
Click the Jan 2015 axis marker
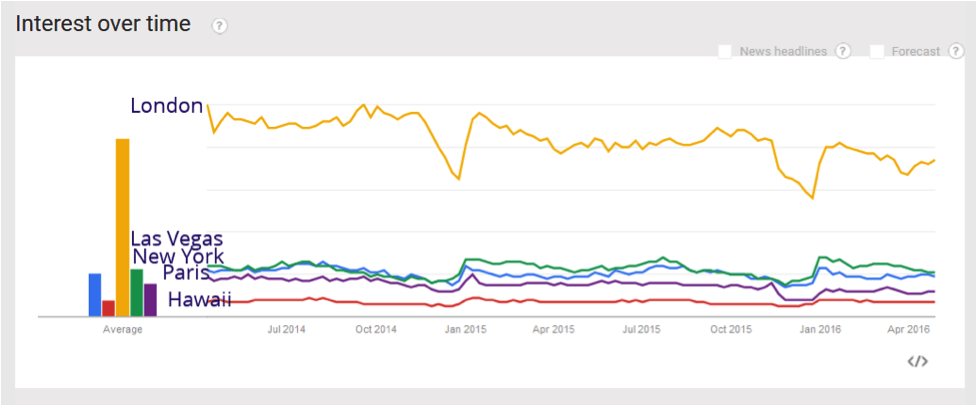click(x=465, y=328)
